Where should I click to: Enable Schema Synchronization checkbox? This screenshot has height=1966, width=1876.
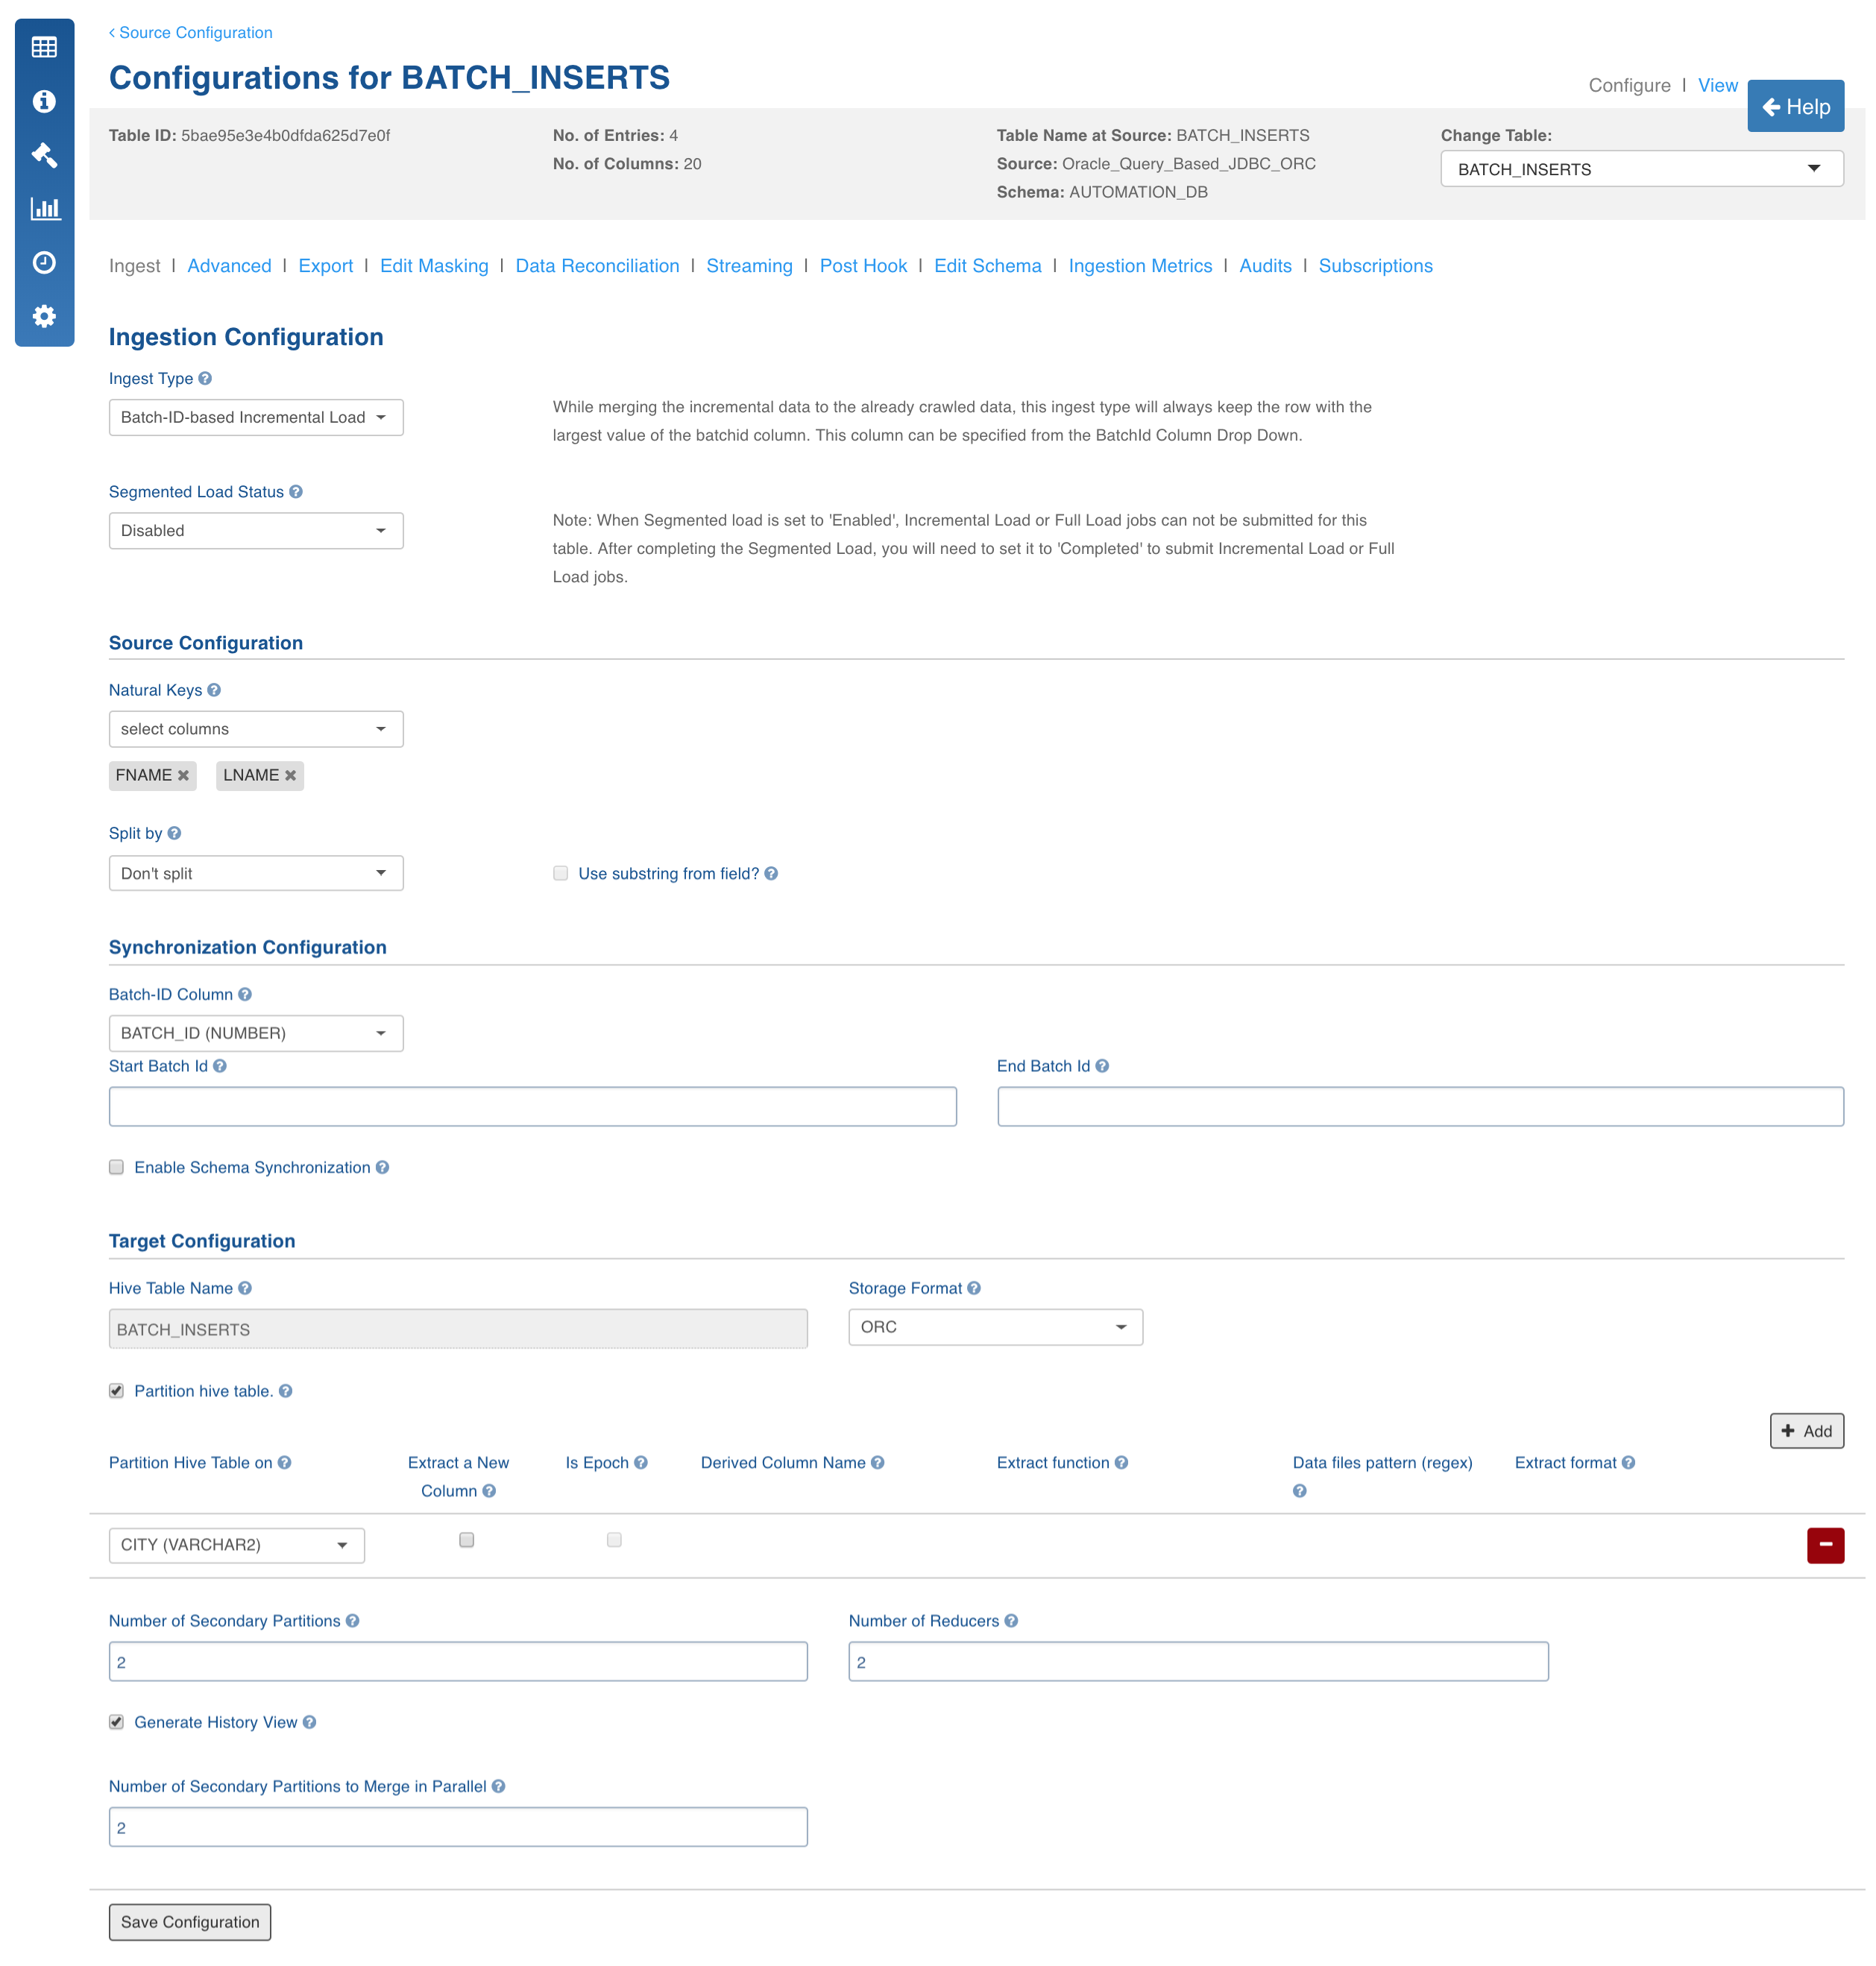[117, 1167]
